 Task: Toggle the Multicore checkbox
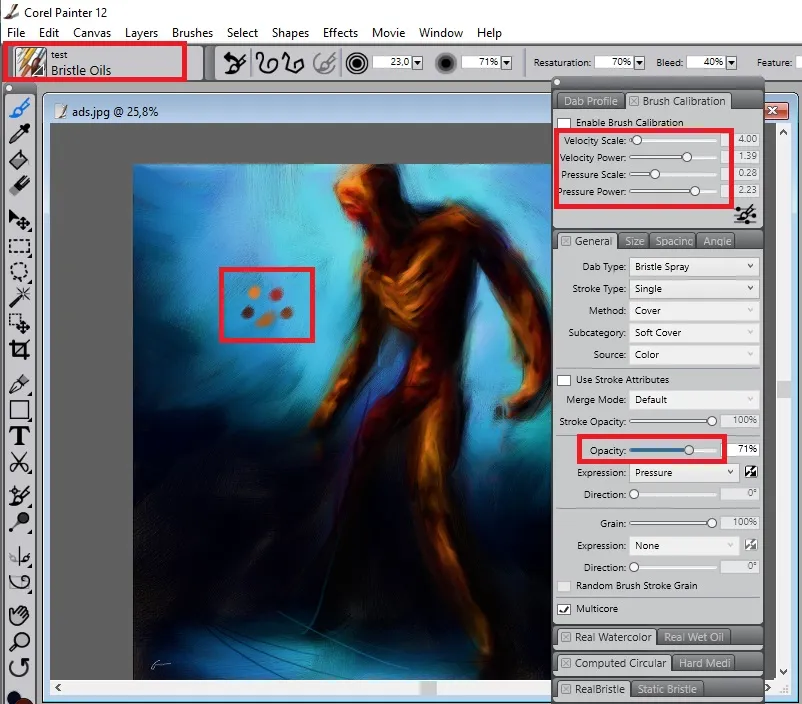pyautogui.click(x=564, y=609)
